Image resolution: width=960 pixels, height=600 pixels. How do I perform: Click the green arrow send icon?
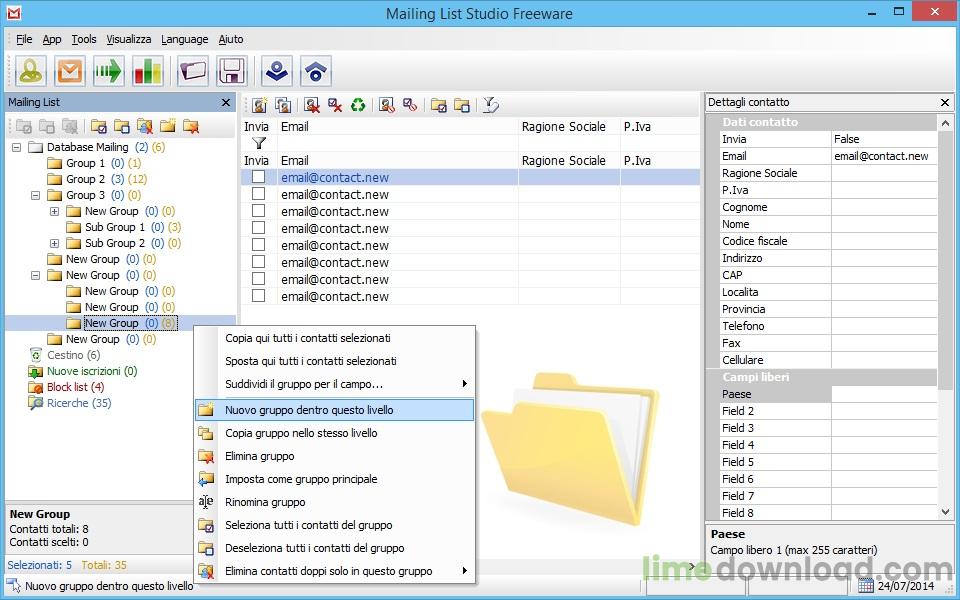(x=108, y=71)
